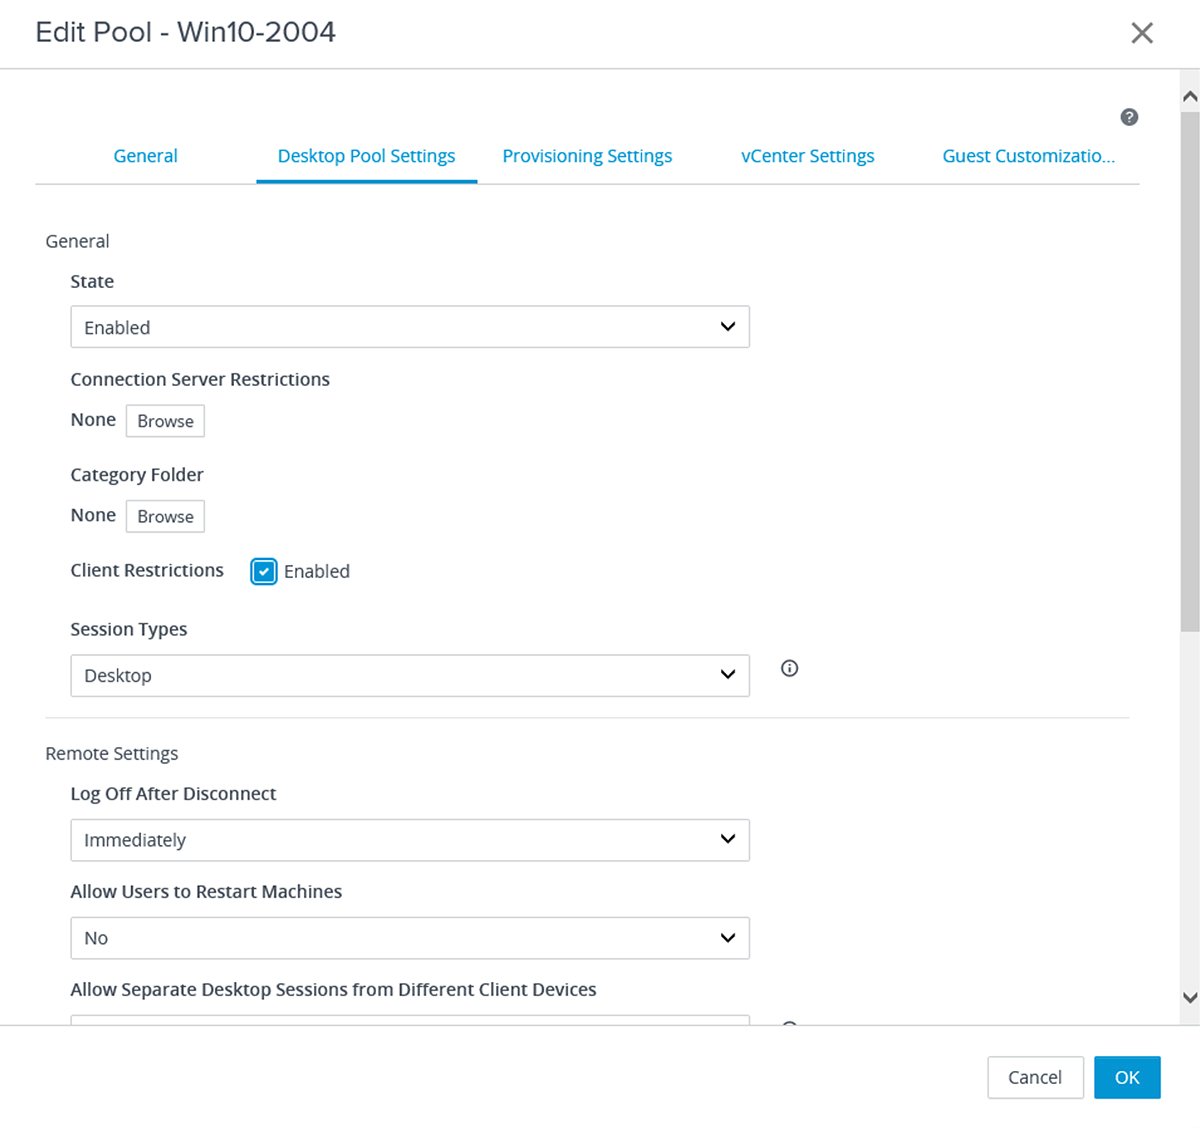Select the Desktop Pool Settings tab
The width and height of the screenshot is (1200, 1128).
(366, 155)
